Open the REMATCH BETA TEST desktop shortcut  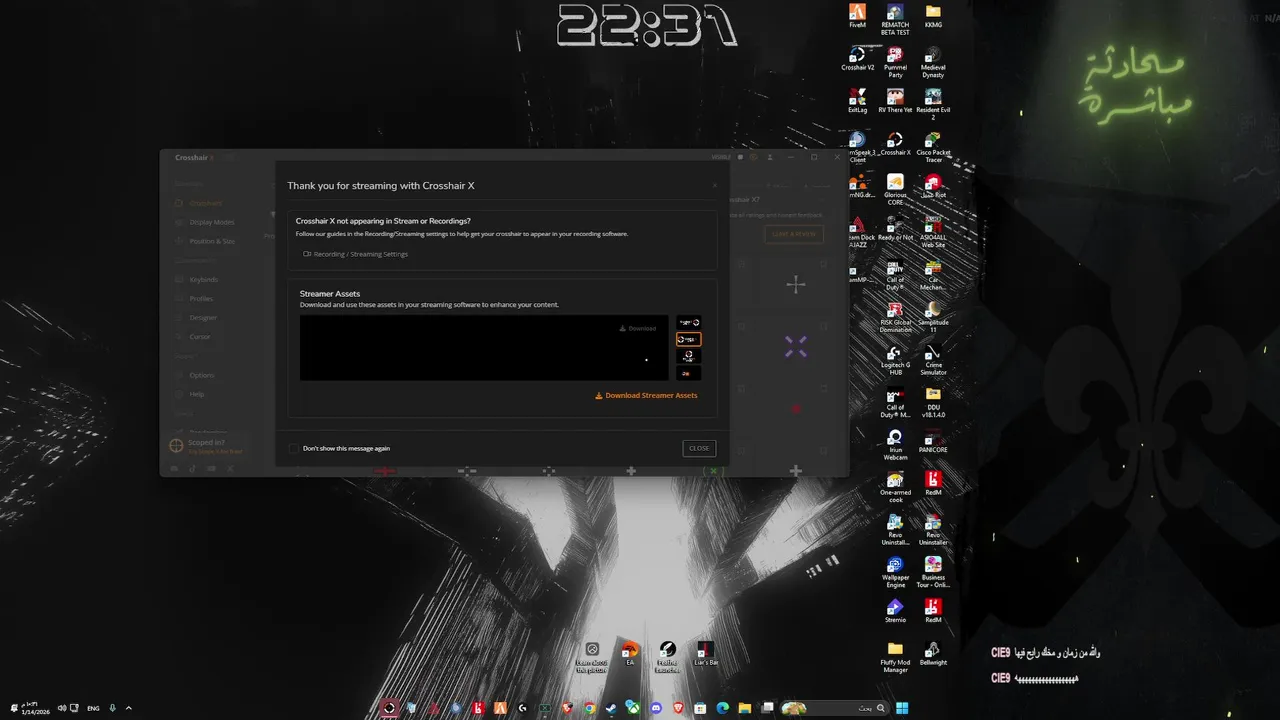point(895,19)
